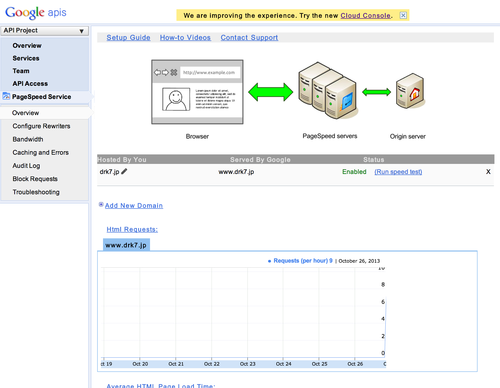Click the Google apis logo
Screen dimensions: 500x388
point(36,13)
